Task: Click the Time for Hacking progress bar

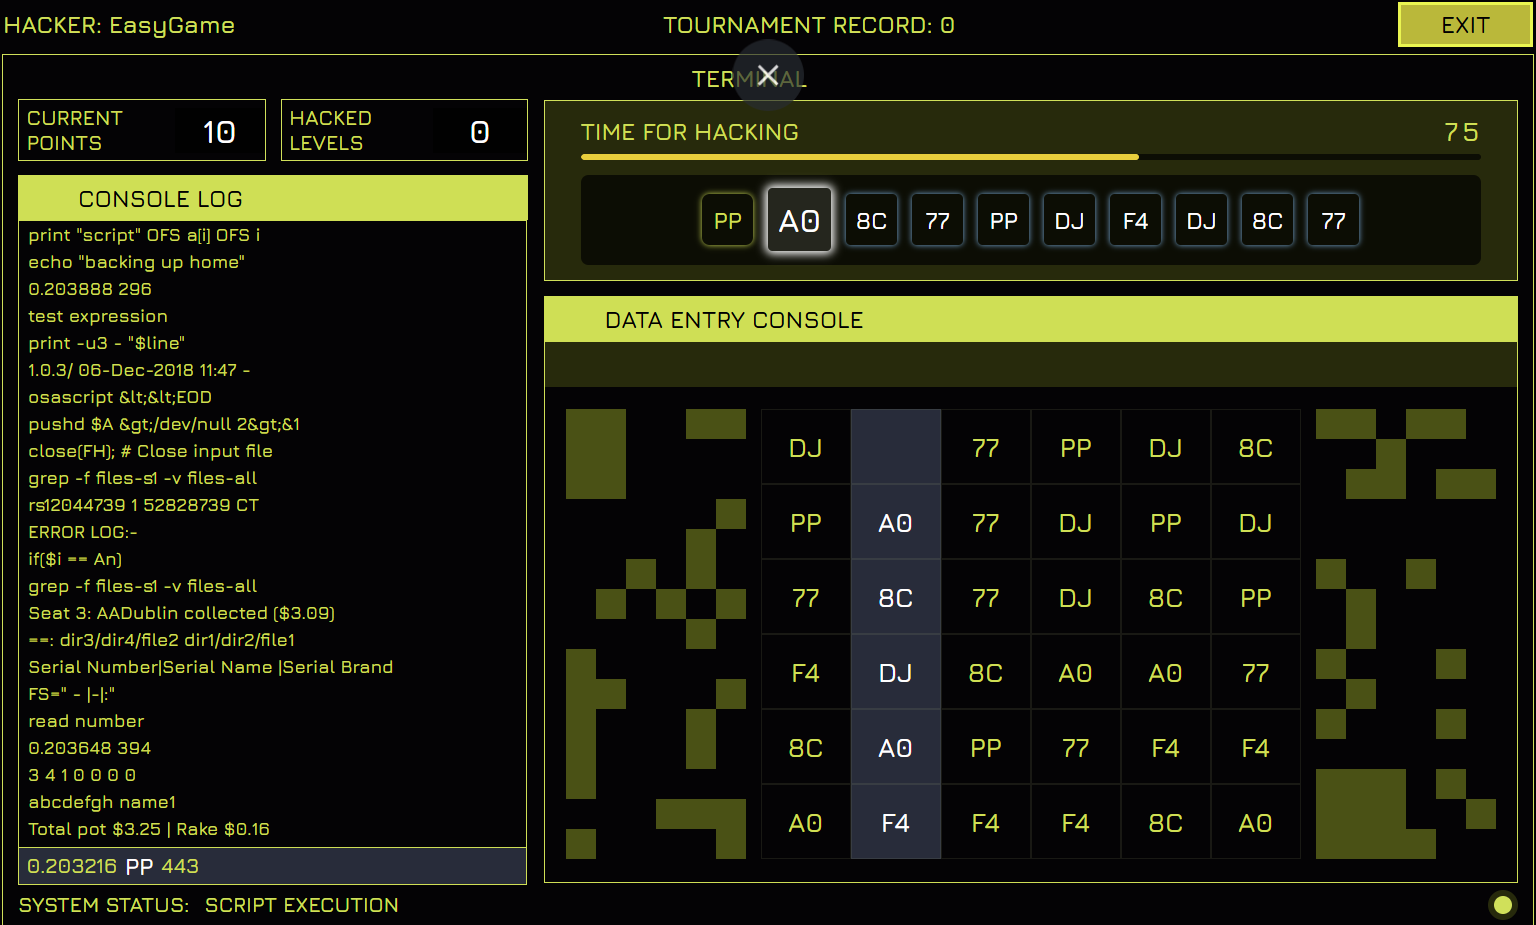Action: [1030, 157]
